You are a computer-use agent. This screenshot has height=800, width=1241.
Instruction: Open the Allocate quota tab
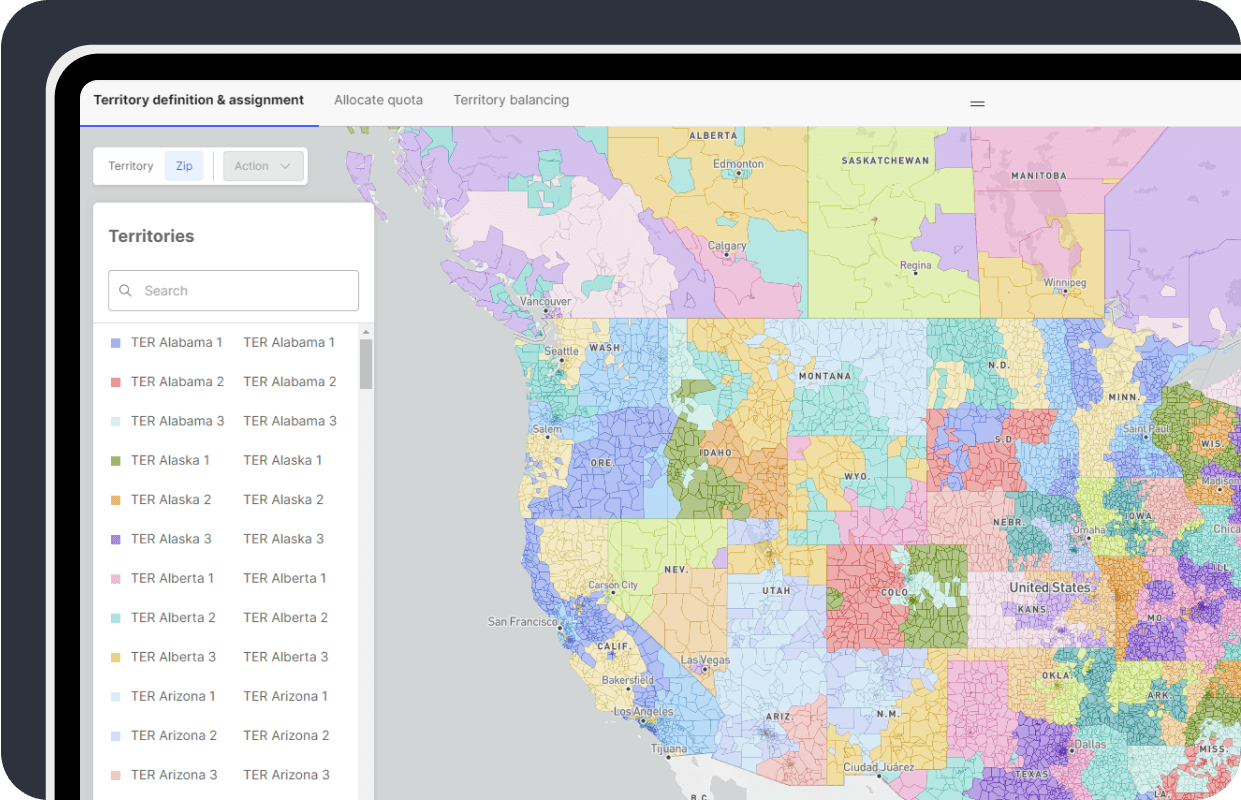point(378,100)
